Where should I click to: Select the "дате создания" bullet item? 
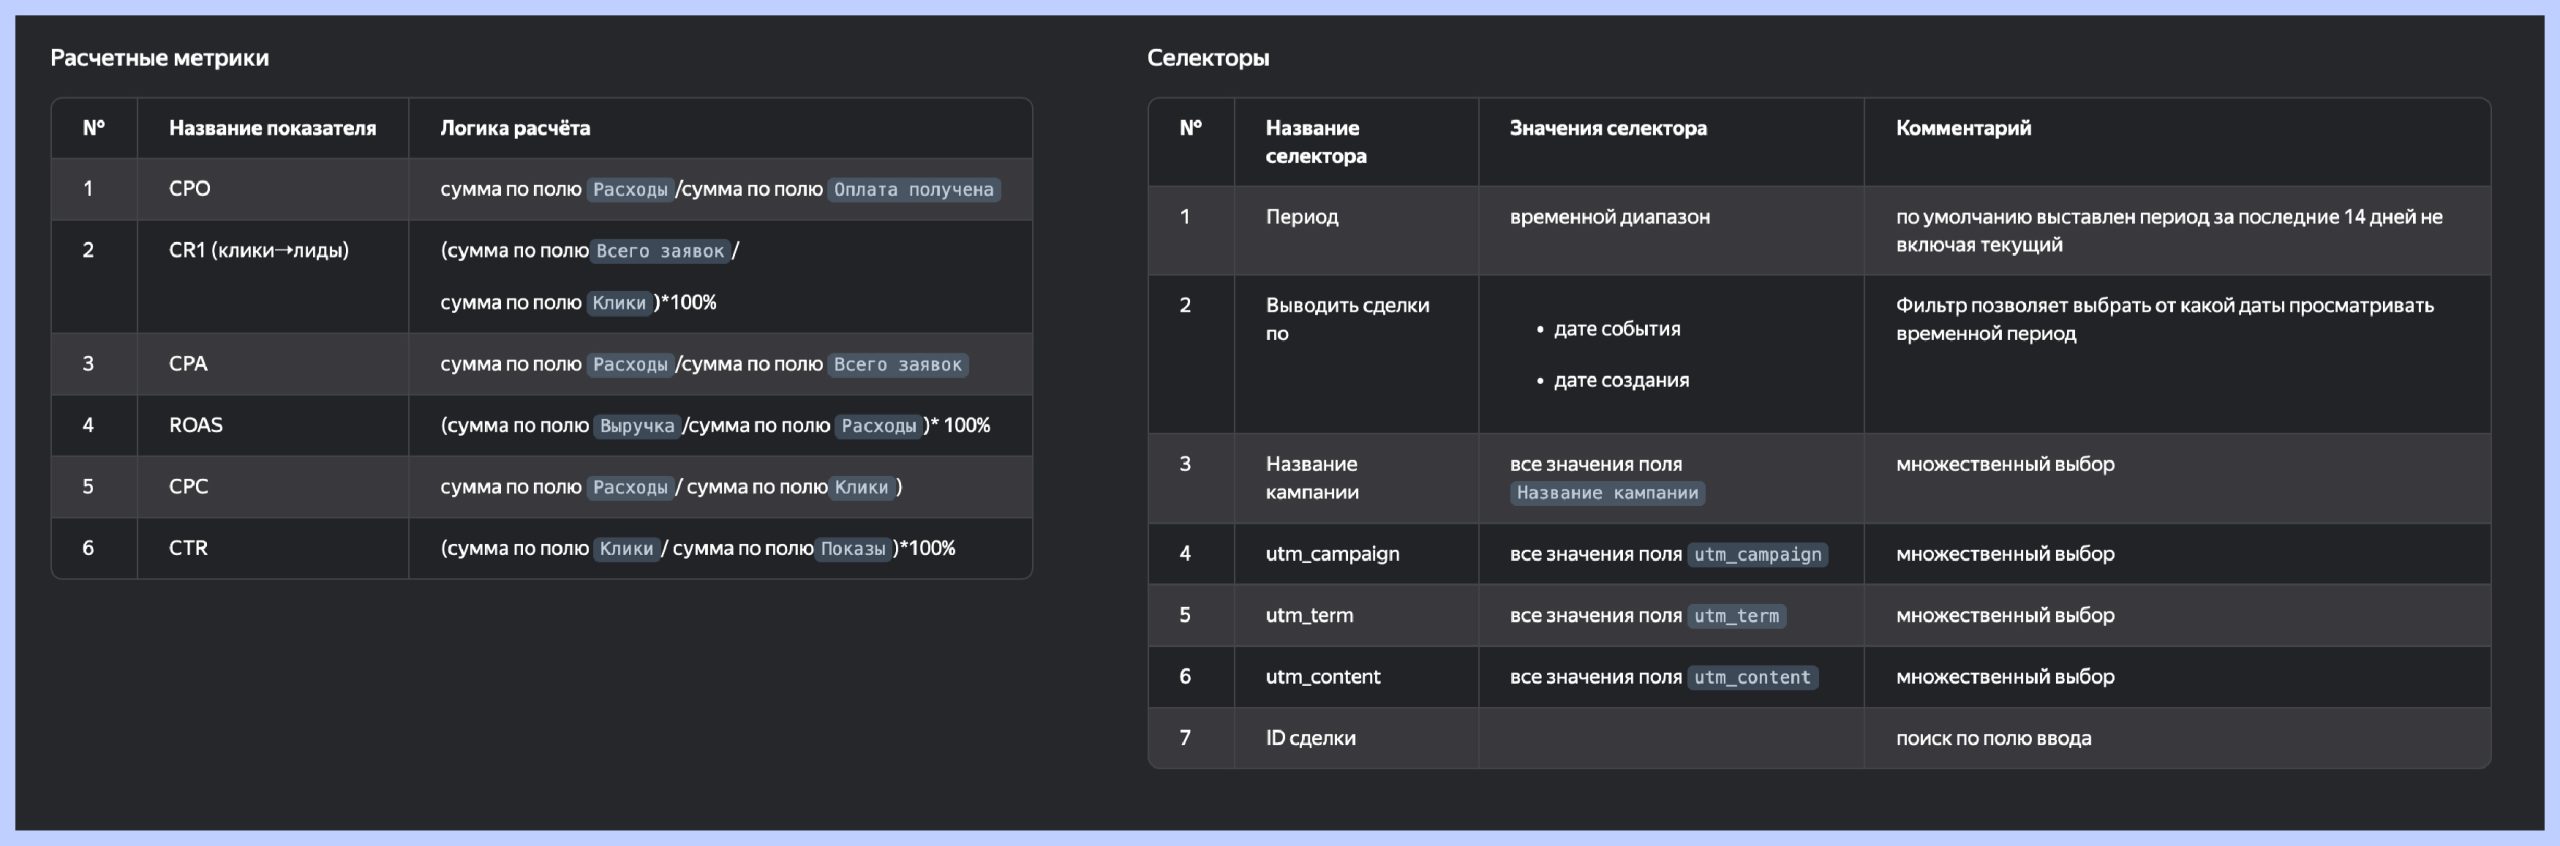pyautogui.click(x=1620, y=380)
